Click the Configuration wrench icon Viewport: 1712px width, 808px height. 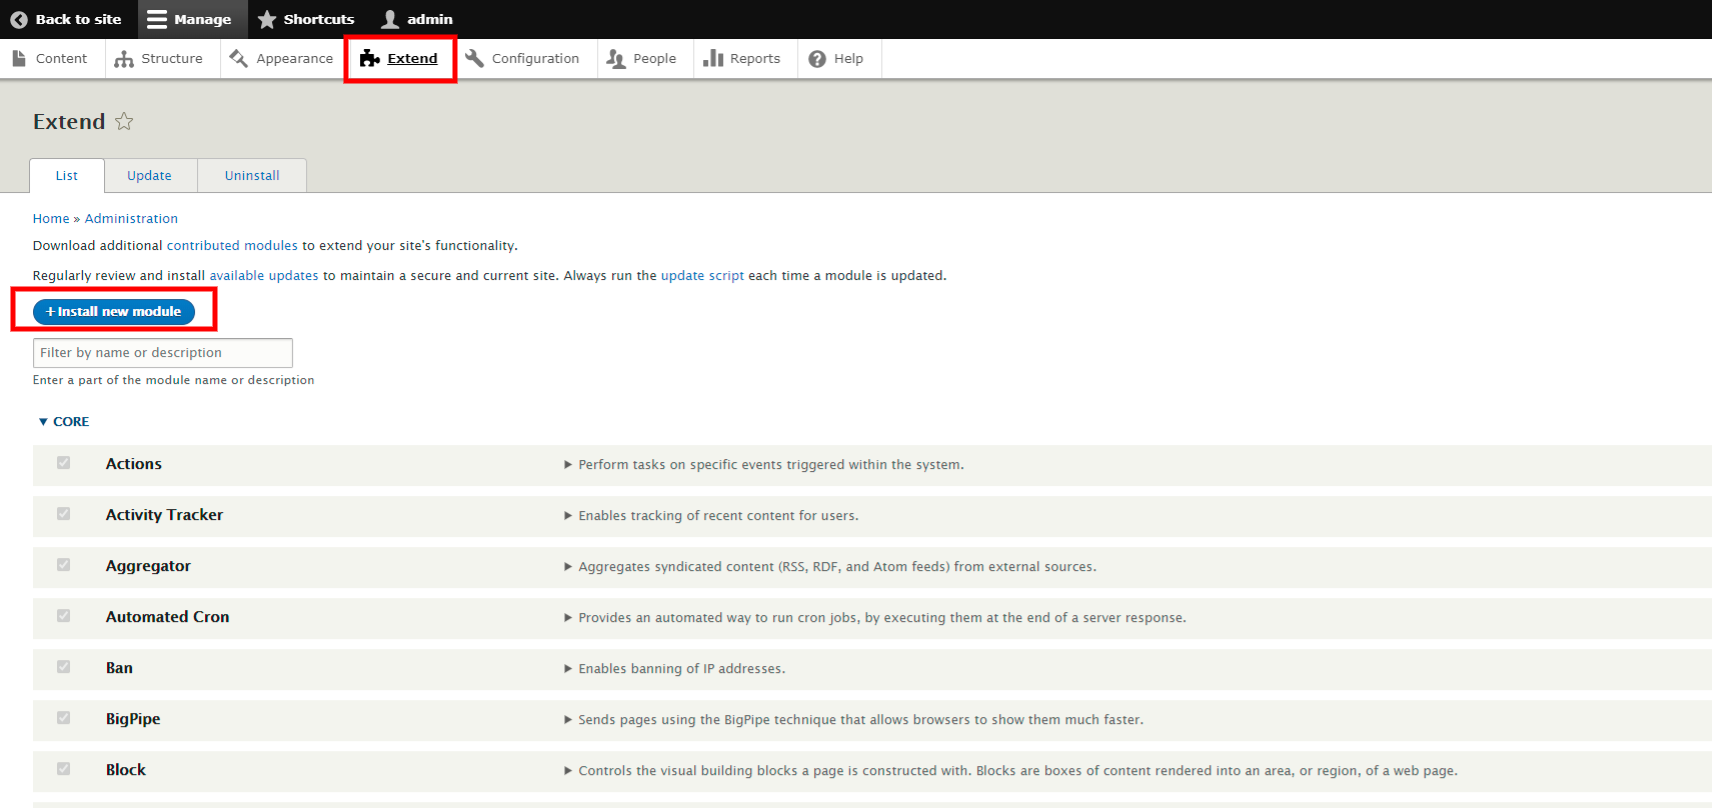click(x=475, y=59)
